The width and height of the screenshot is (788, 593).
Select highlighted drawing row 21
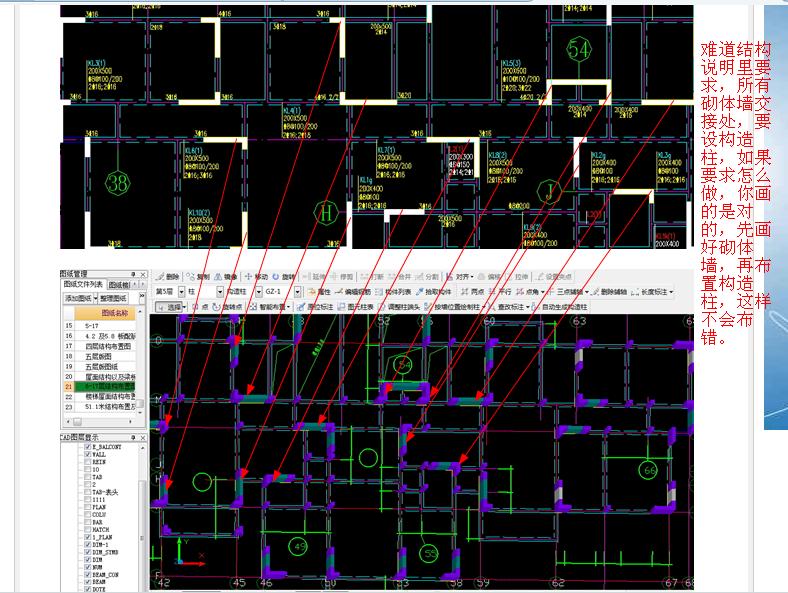click(x=100, y=386)
